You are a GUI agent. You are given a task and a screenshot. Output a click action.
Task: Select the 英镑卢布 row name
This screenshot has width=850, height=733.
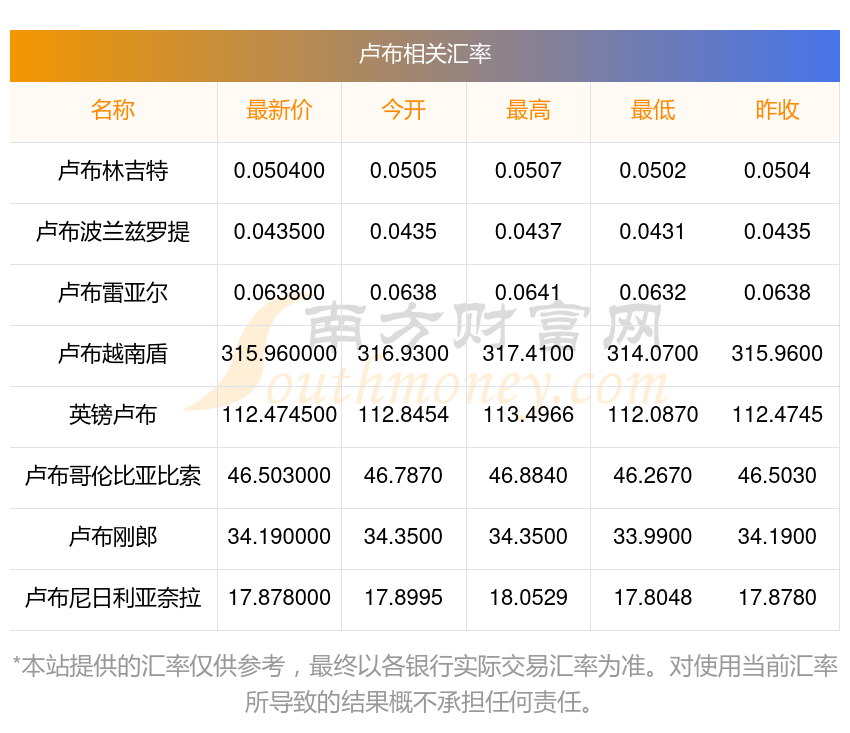tap(113, 415)
